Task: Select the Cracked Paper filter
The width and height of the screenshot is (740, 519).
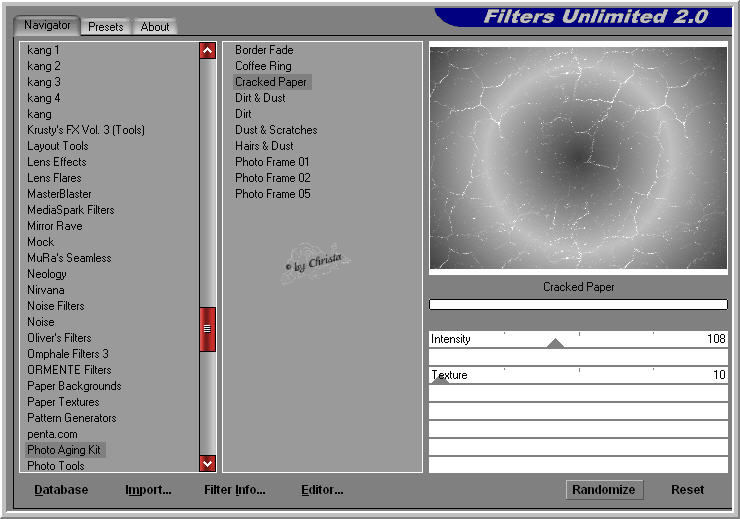Action: pyautogui.click(x=272, y=82)
